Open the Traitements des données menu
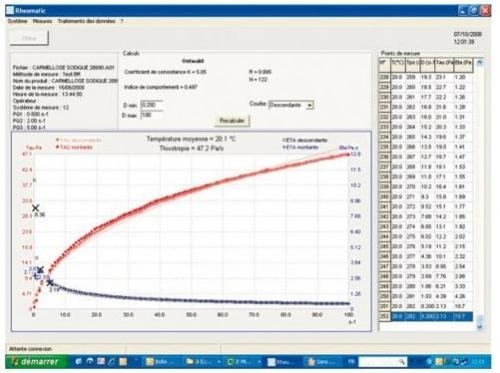 click(x=86, y=21)
